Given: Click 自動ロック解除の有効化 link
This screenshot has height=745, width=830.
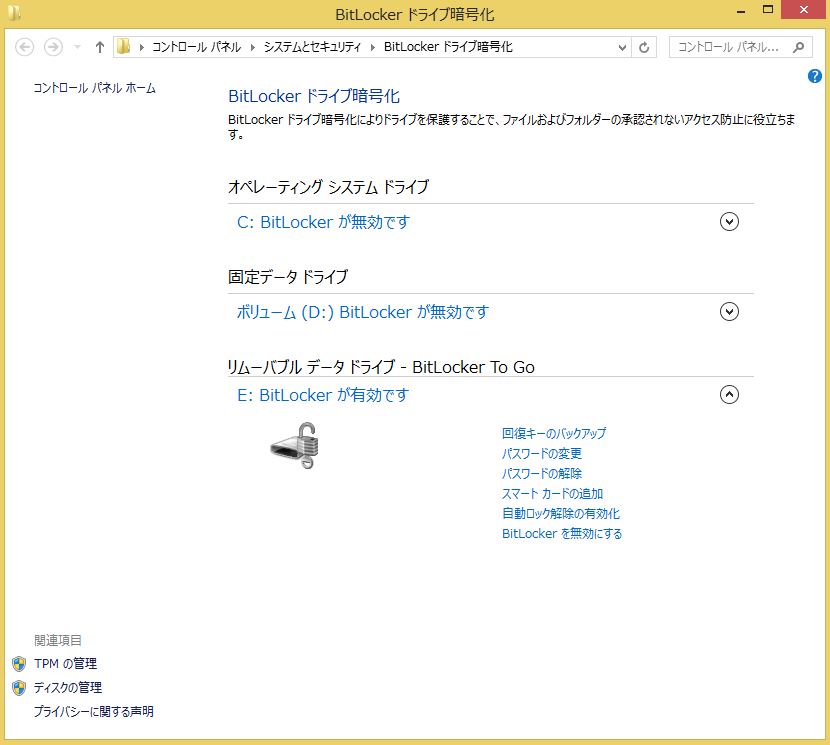Looking at the screenshot, I should click(x=561, y=514).
